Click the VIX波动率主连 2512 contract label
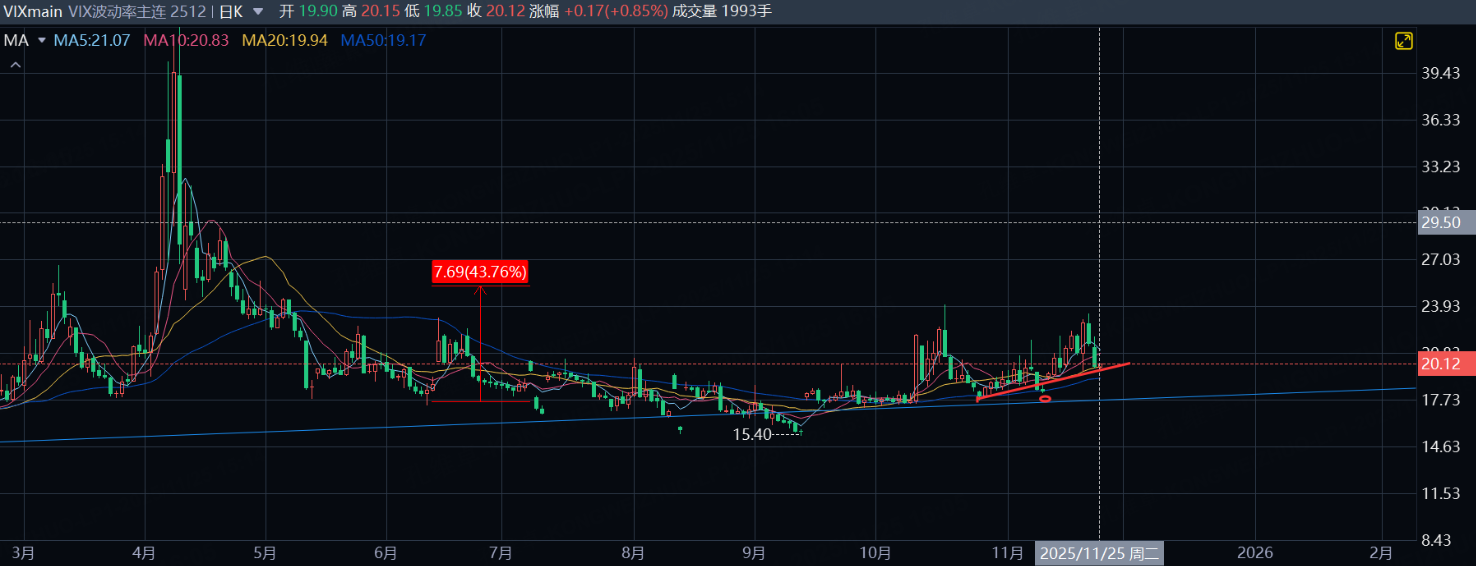The width and height of the screenshot is (1476, 566). tap(136, 11)
